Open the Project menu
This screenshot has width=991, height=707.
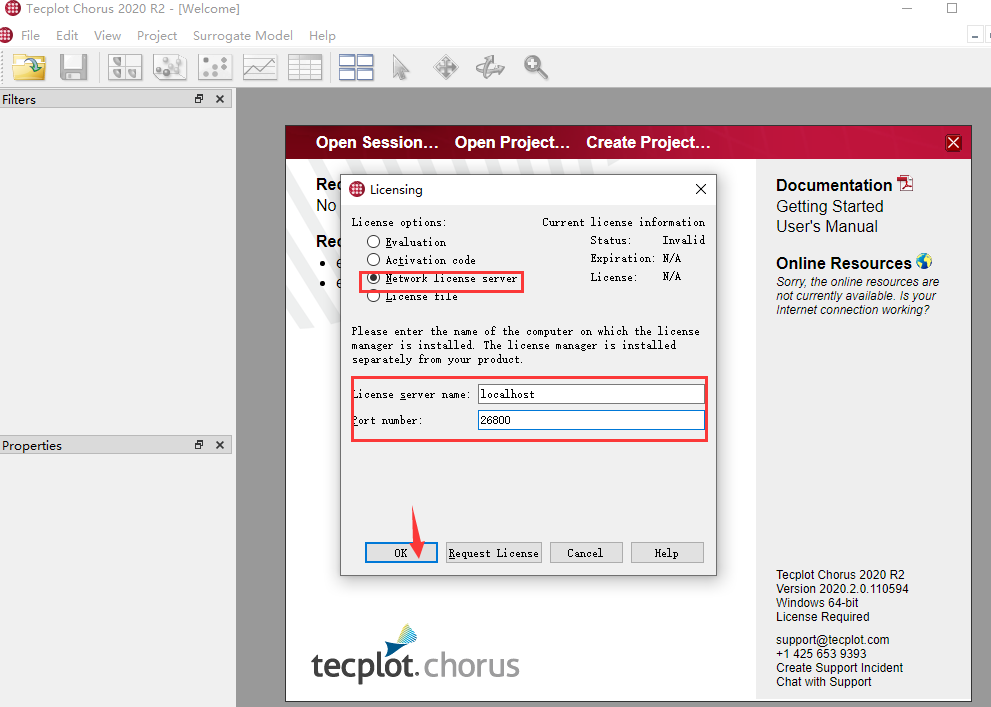coord(157,35)
